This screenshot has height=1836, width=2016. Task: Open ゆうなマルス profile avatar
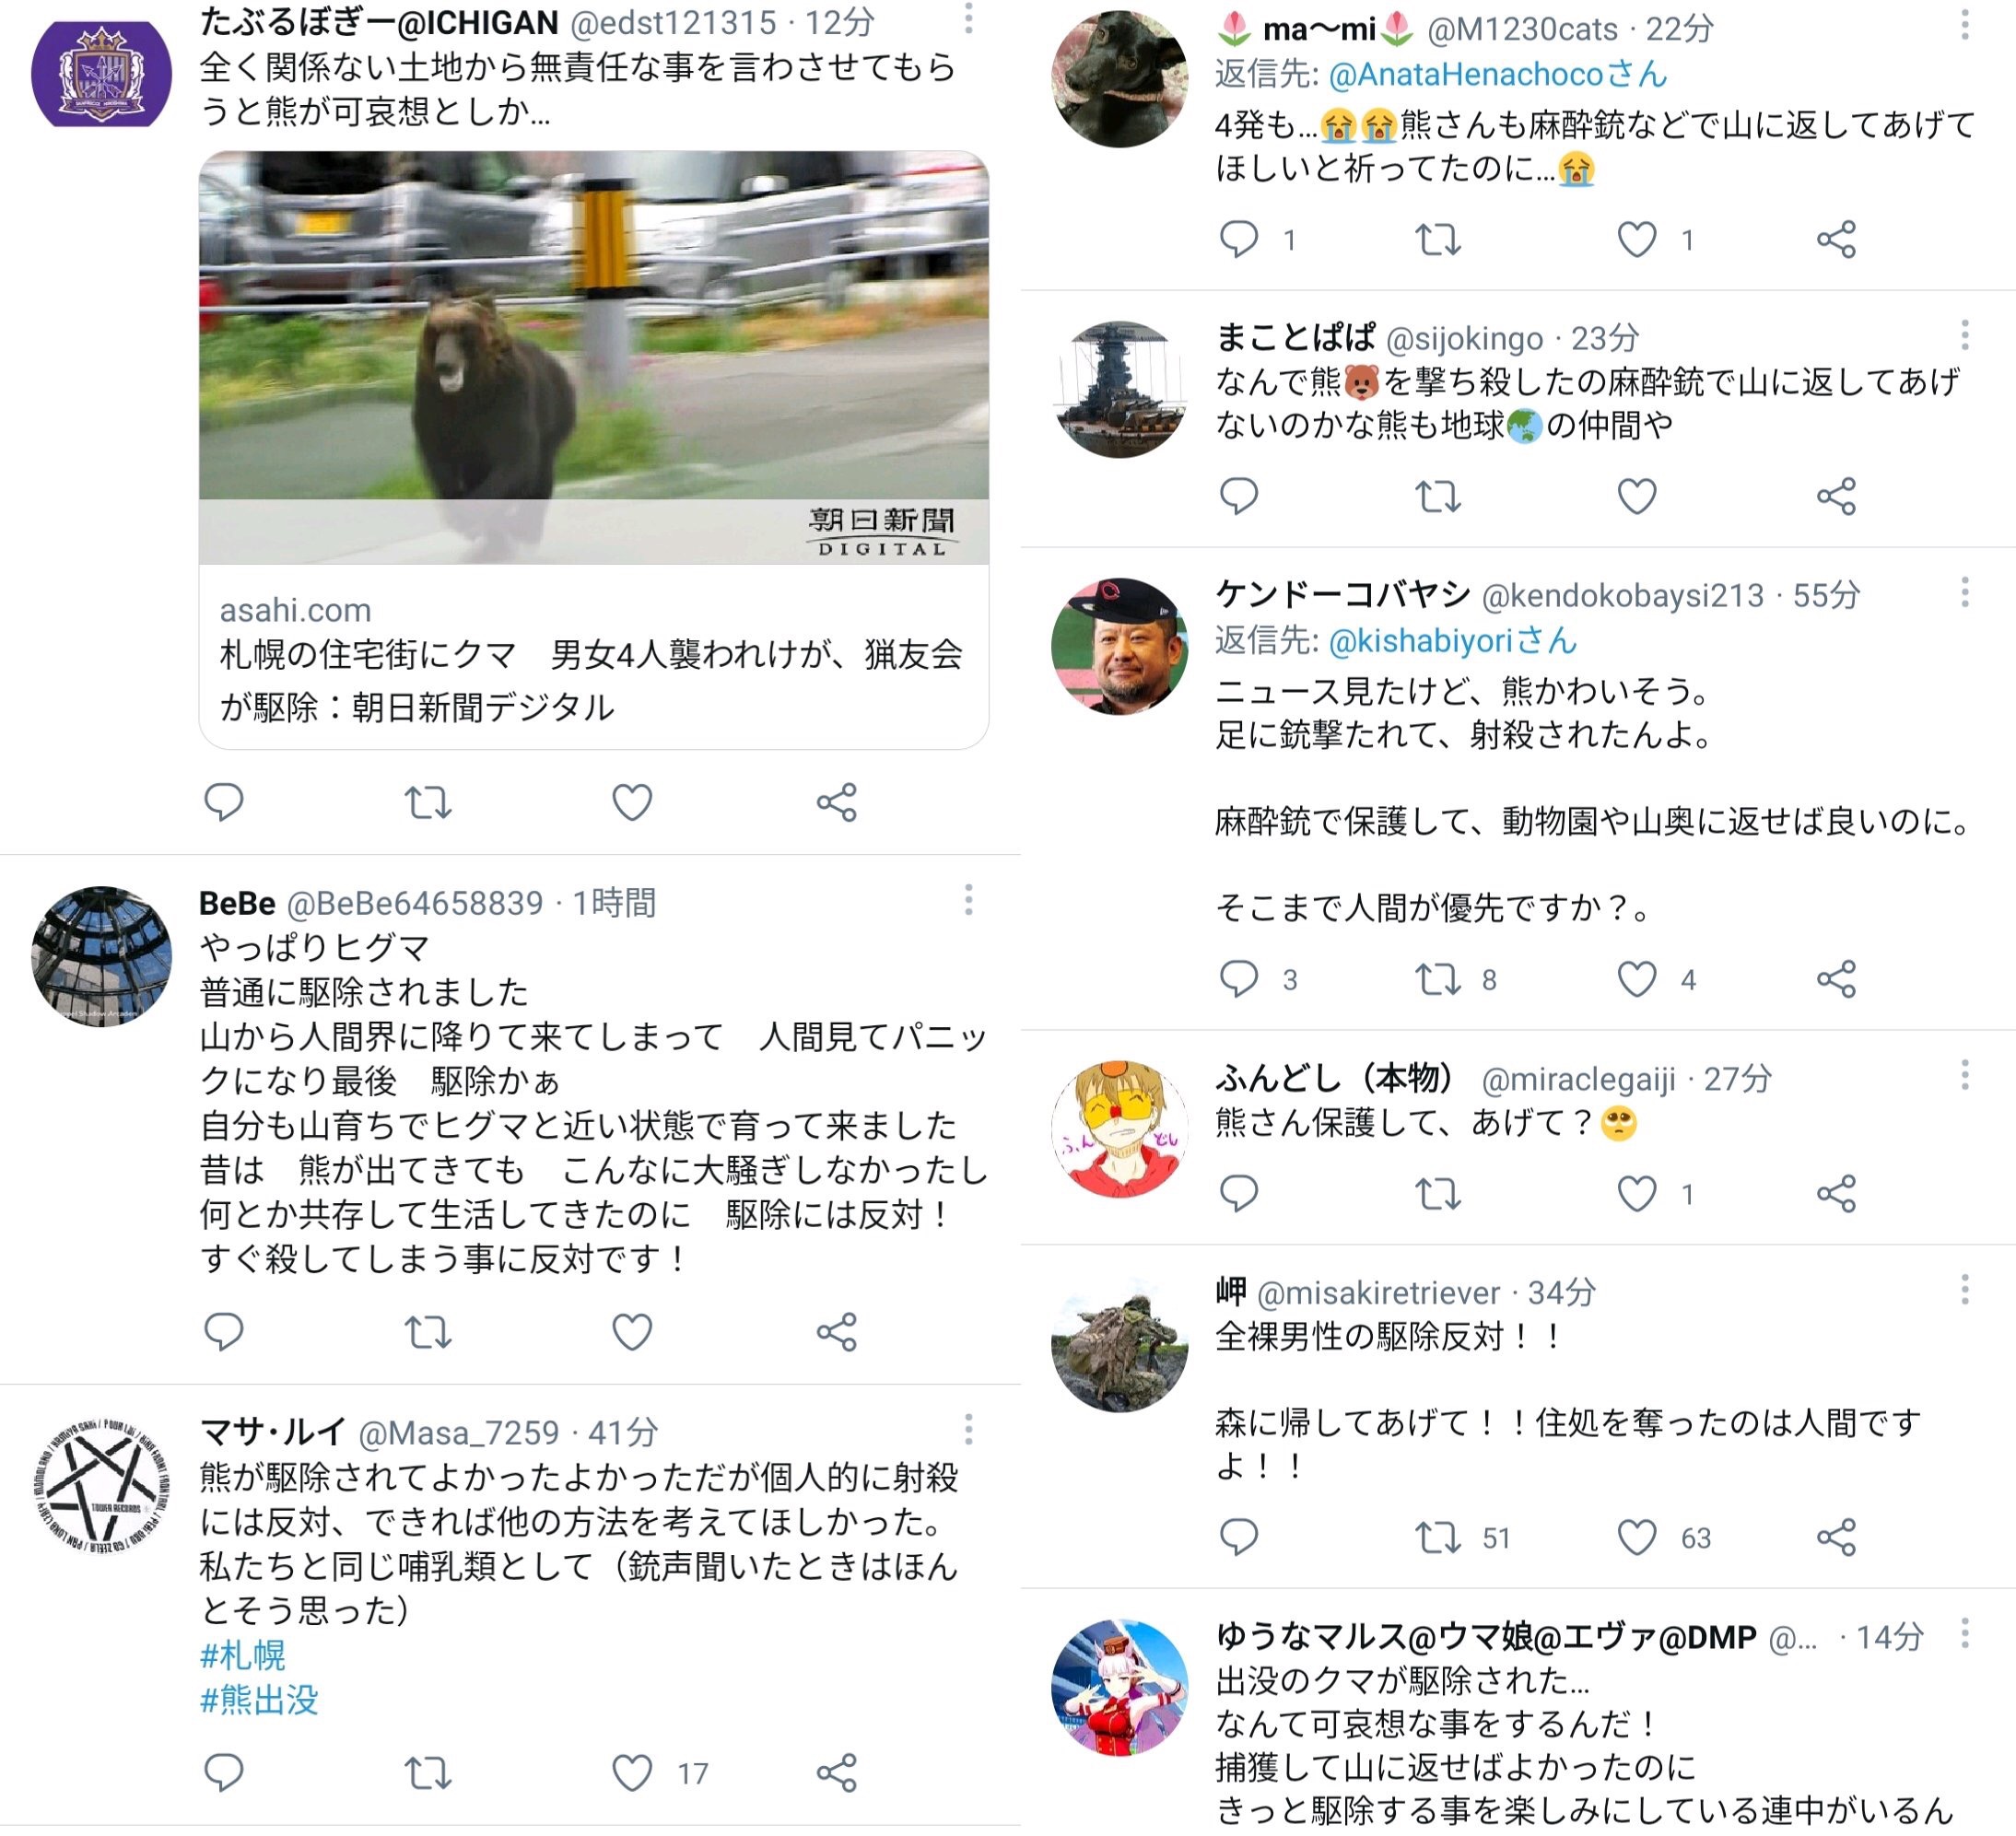tap(1120, 1688)
